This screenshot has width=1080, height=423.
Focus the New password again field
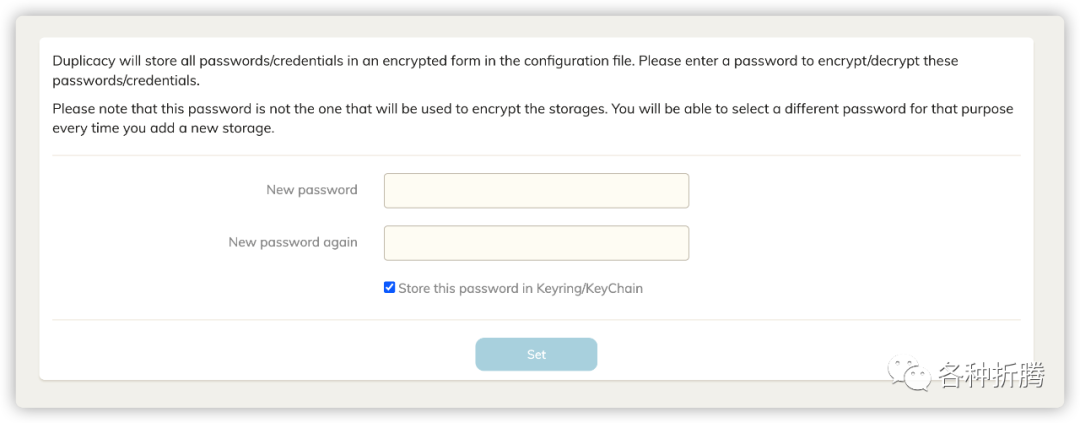(x=536, y=243)
